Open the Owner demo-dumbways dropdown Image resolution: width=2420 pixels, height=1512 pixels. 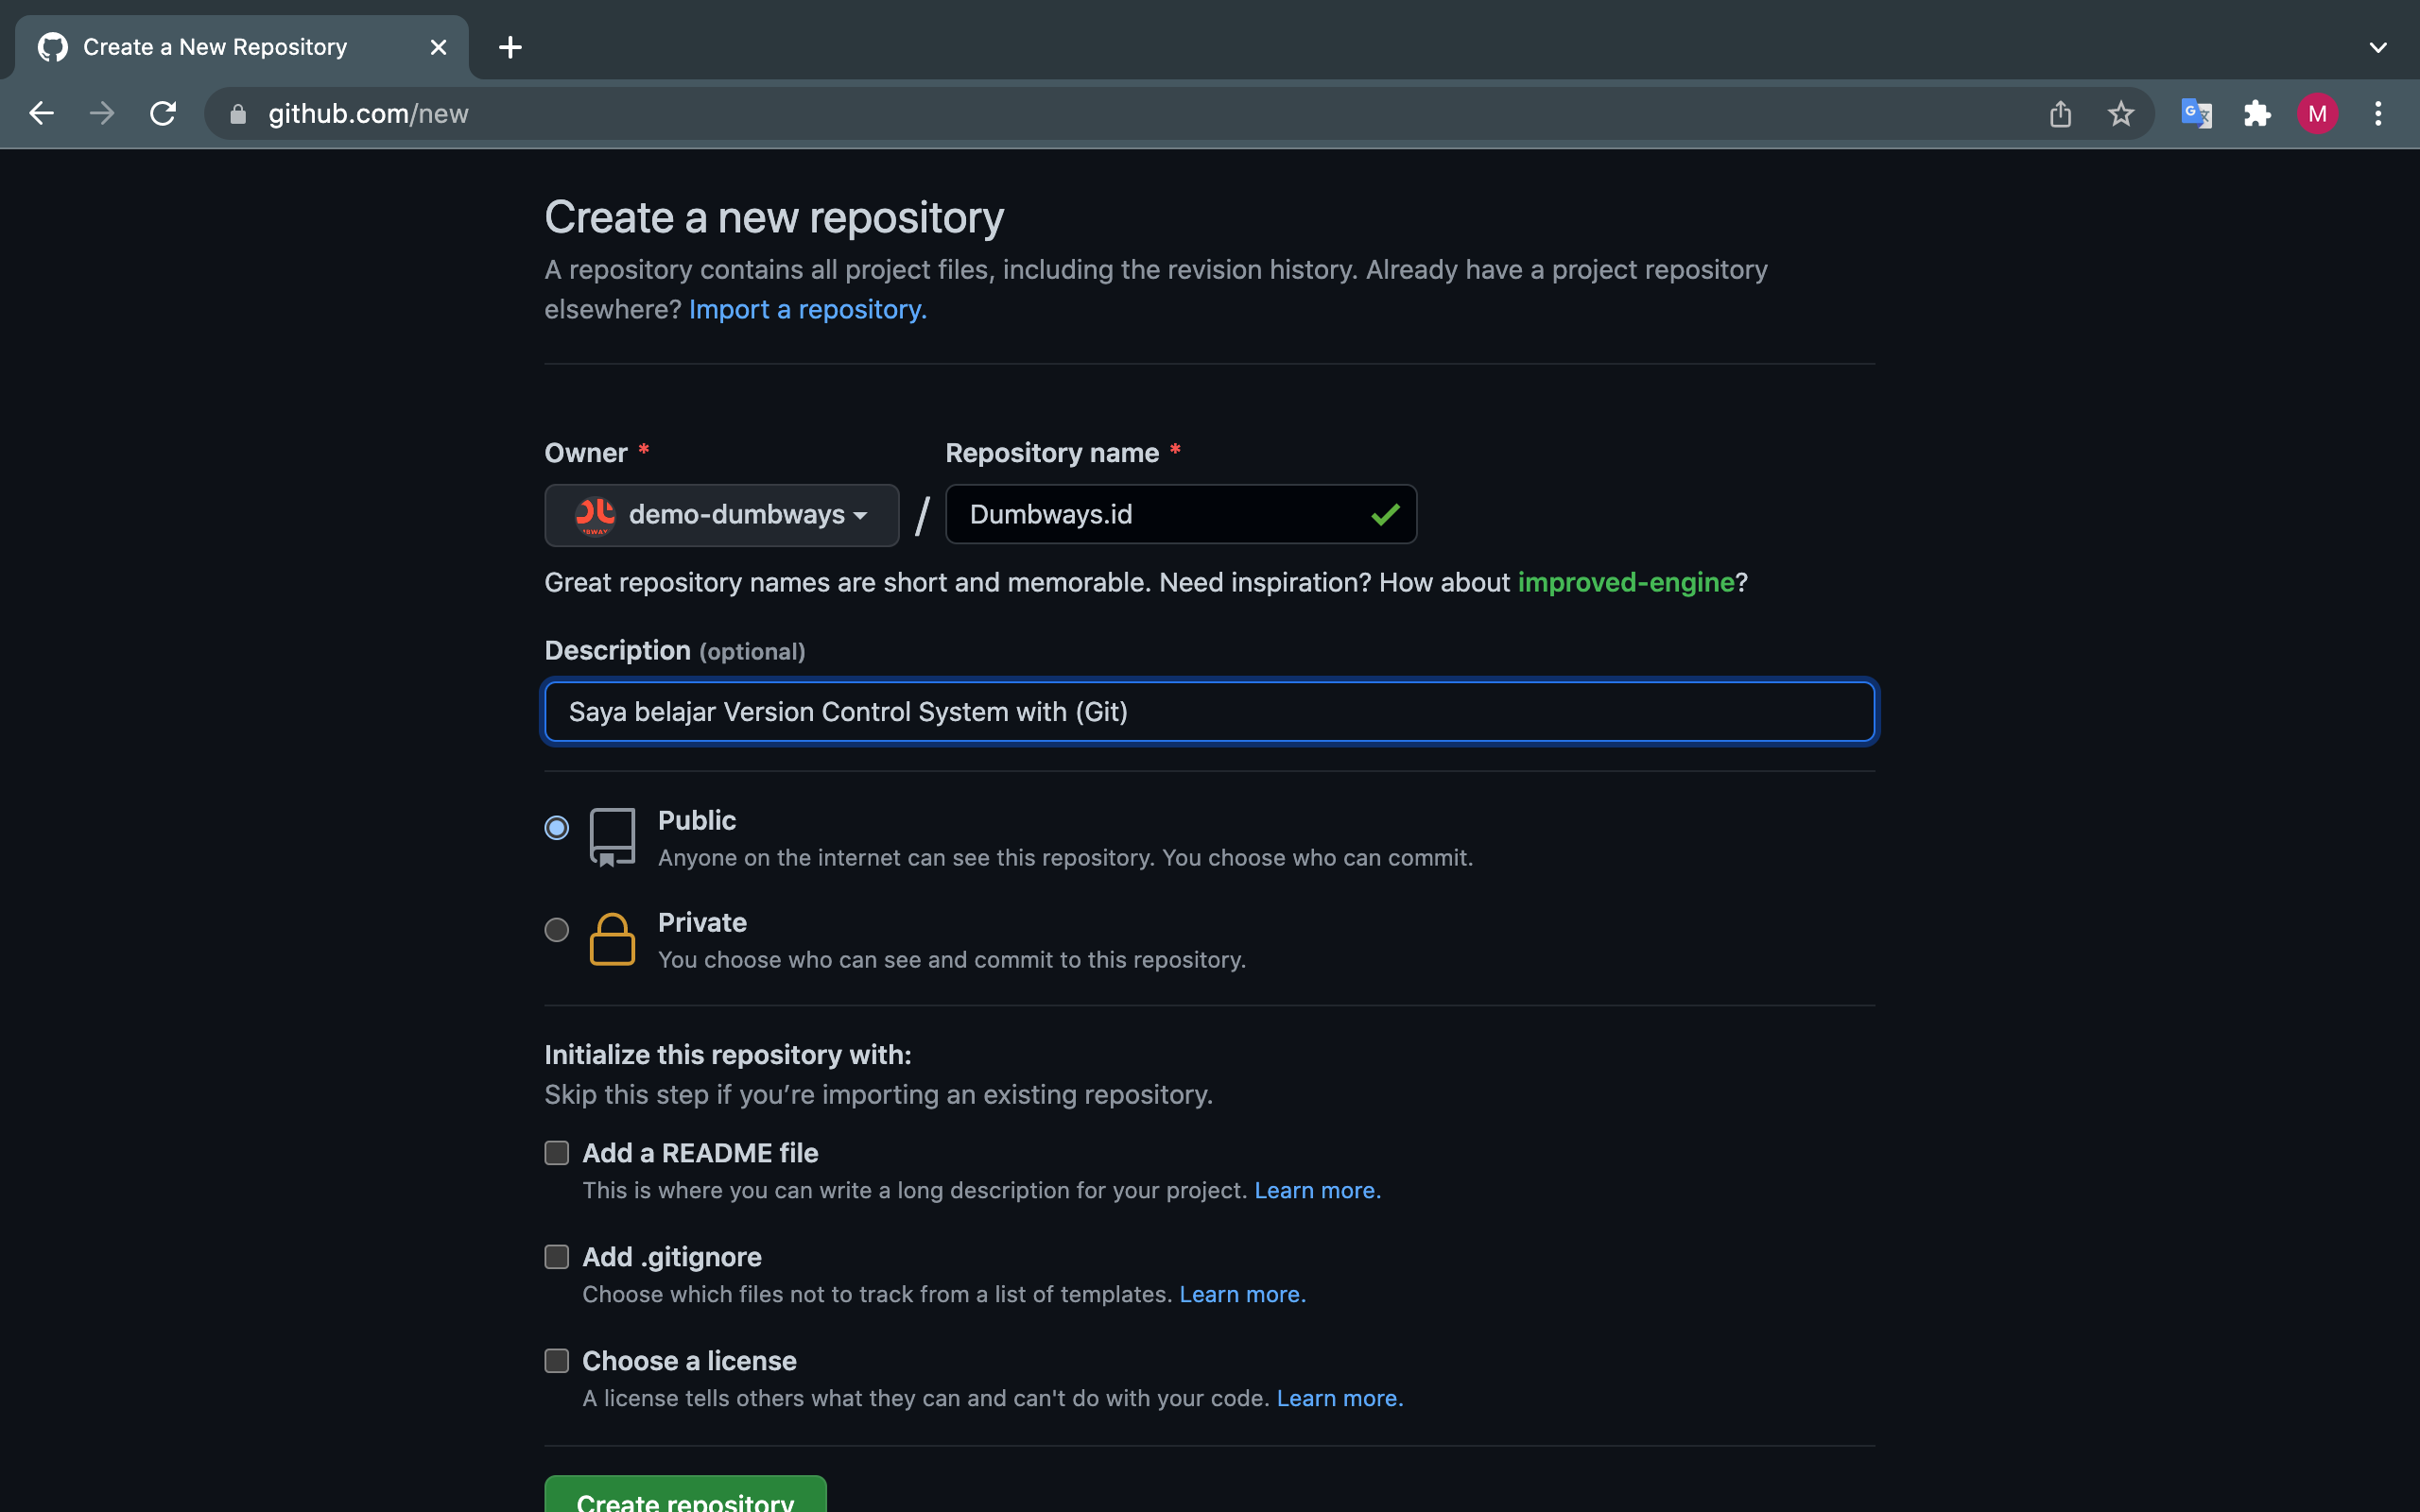tap(721, 515)
